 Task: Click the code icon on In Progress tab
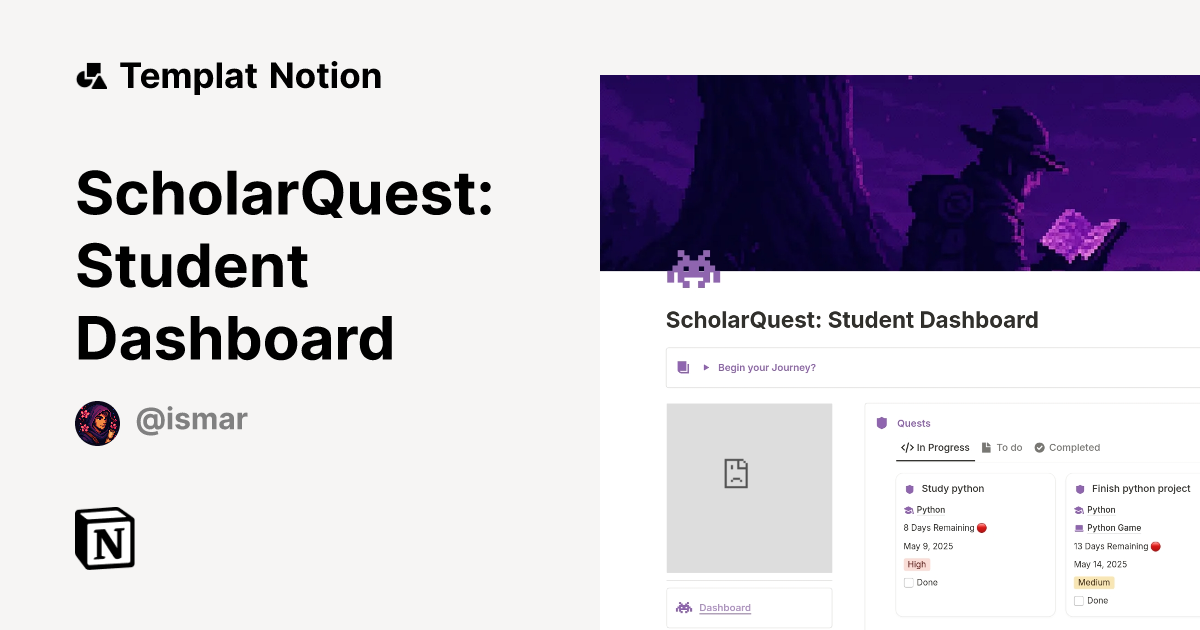(906, 447)
